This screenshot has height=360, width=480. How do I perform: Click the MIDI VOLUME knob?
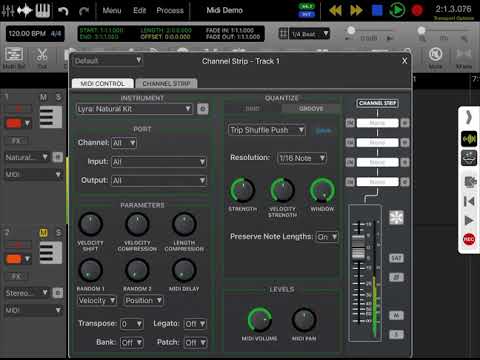click(x=259, y=319)
